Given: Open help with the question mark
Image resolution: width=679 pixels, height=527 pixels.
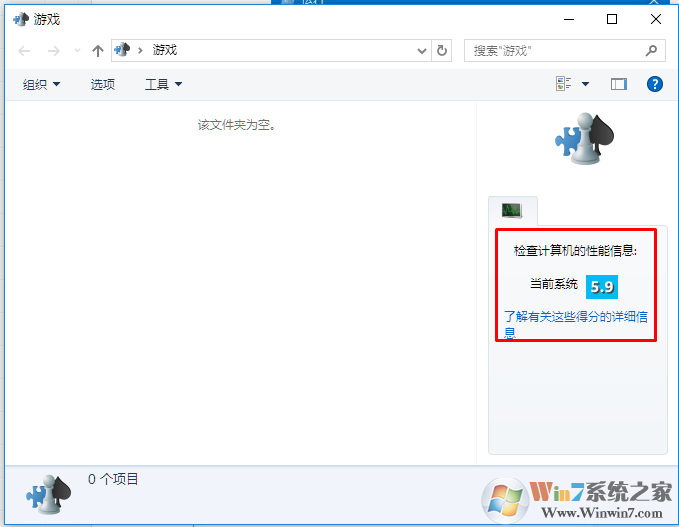Looking at the screenshot, I should (655, 84).
